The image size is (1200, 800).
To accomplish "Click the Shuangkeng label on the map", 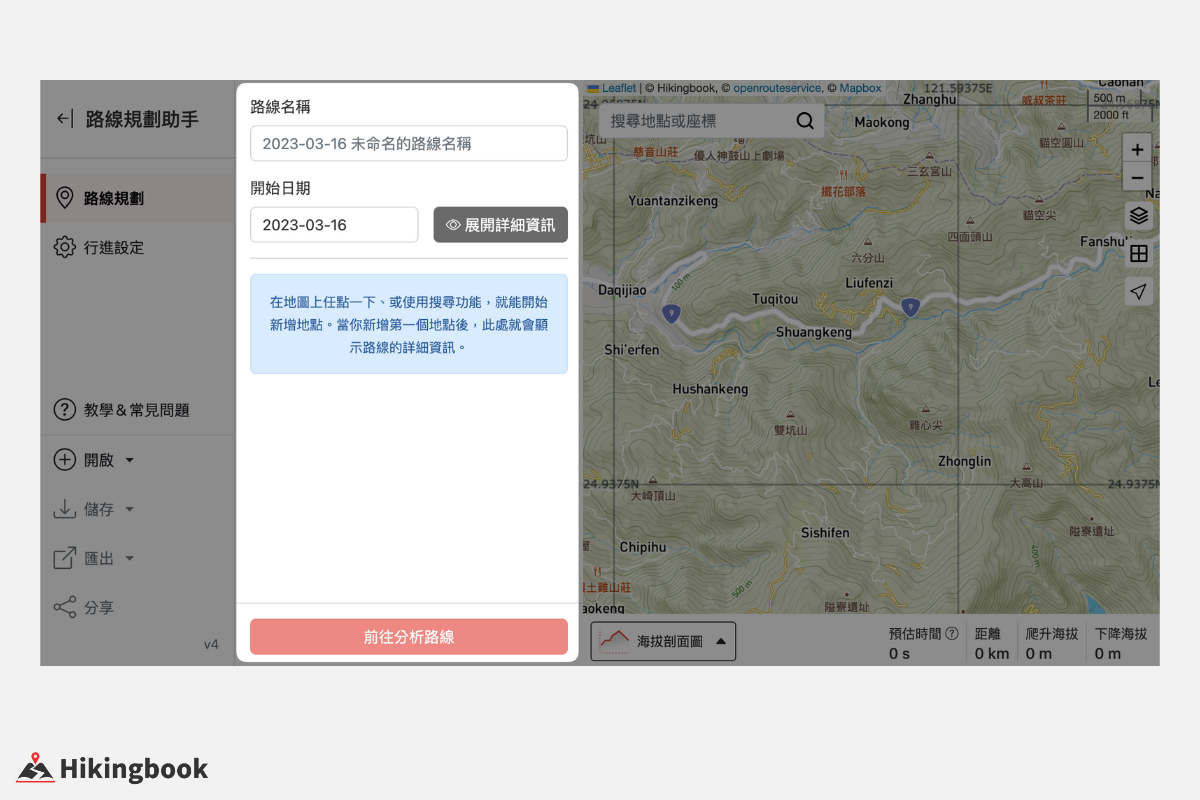I will (814, 332).
